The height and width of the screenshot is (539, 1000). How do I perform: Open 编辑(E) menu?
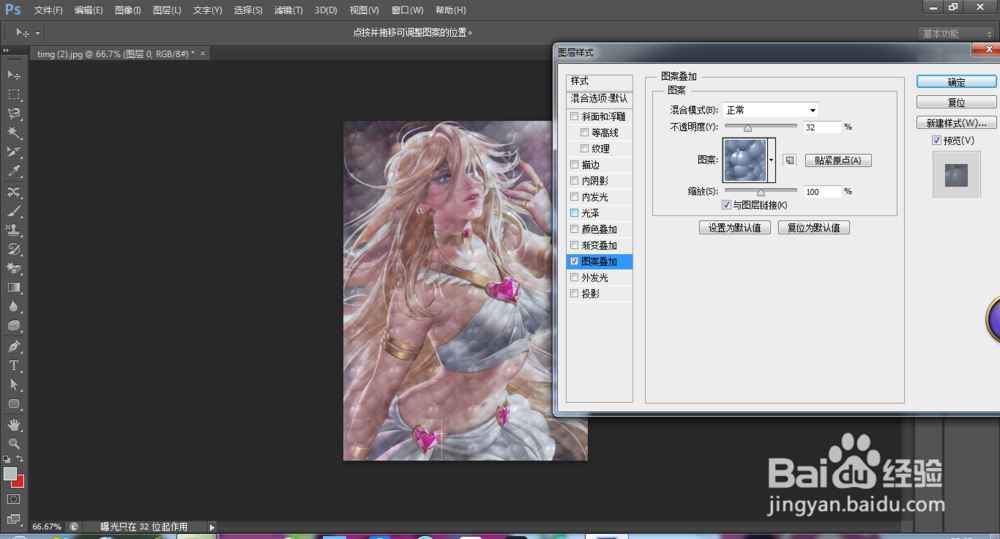pyautogui.click(x=89, y=10)
